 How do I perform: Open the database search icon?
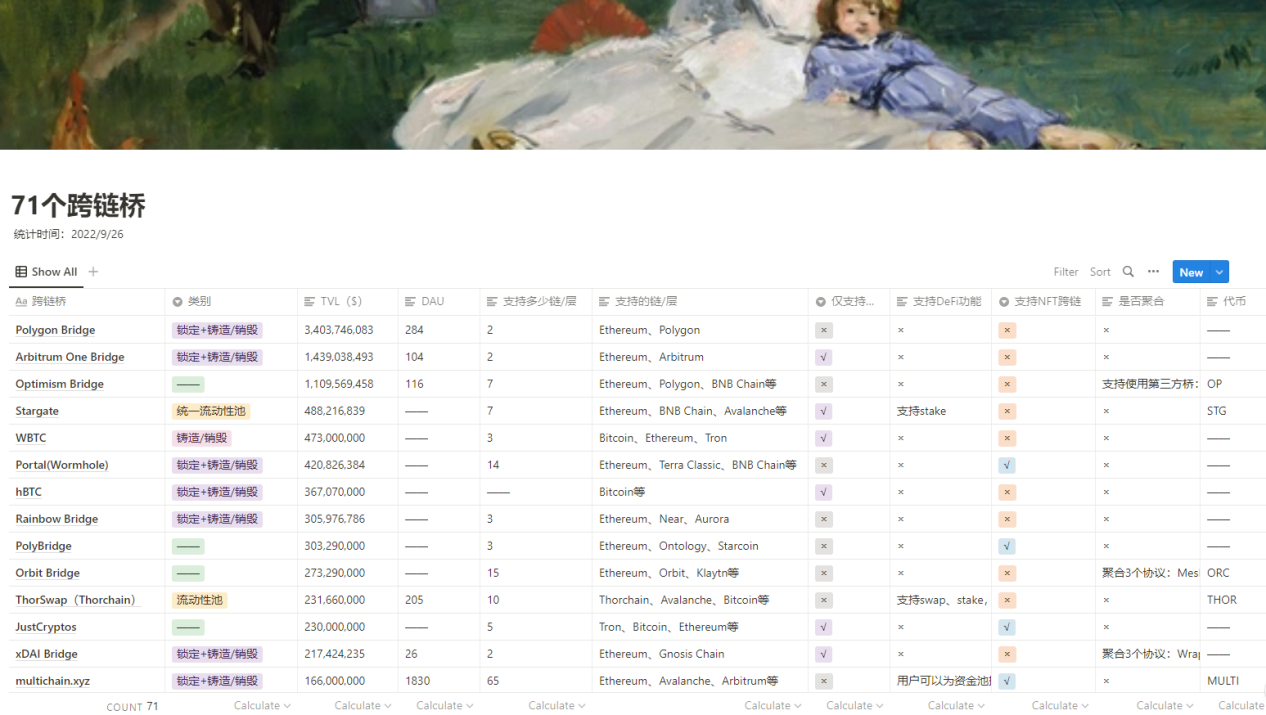pyautogui.click(x=1128, y=272)
